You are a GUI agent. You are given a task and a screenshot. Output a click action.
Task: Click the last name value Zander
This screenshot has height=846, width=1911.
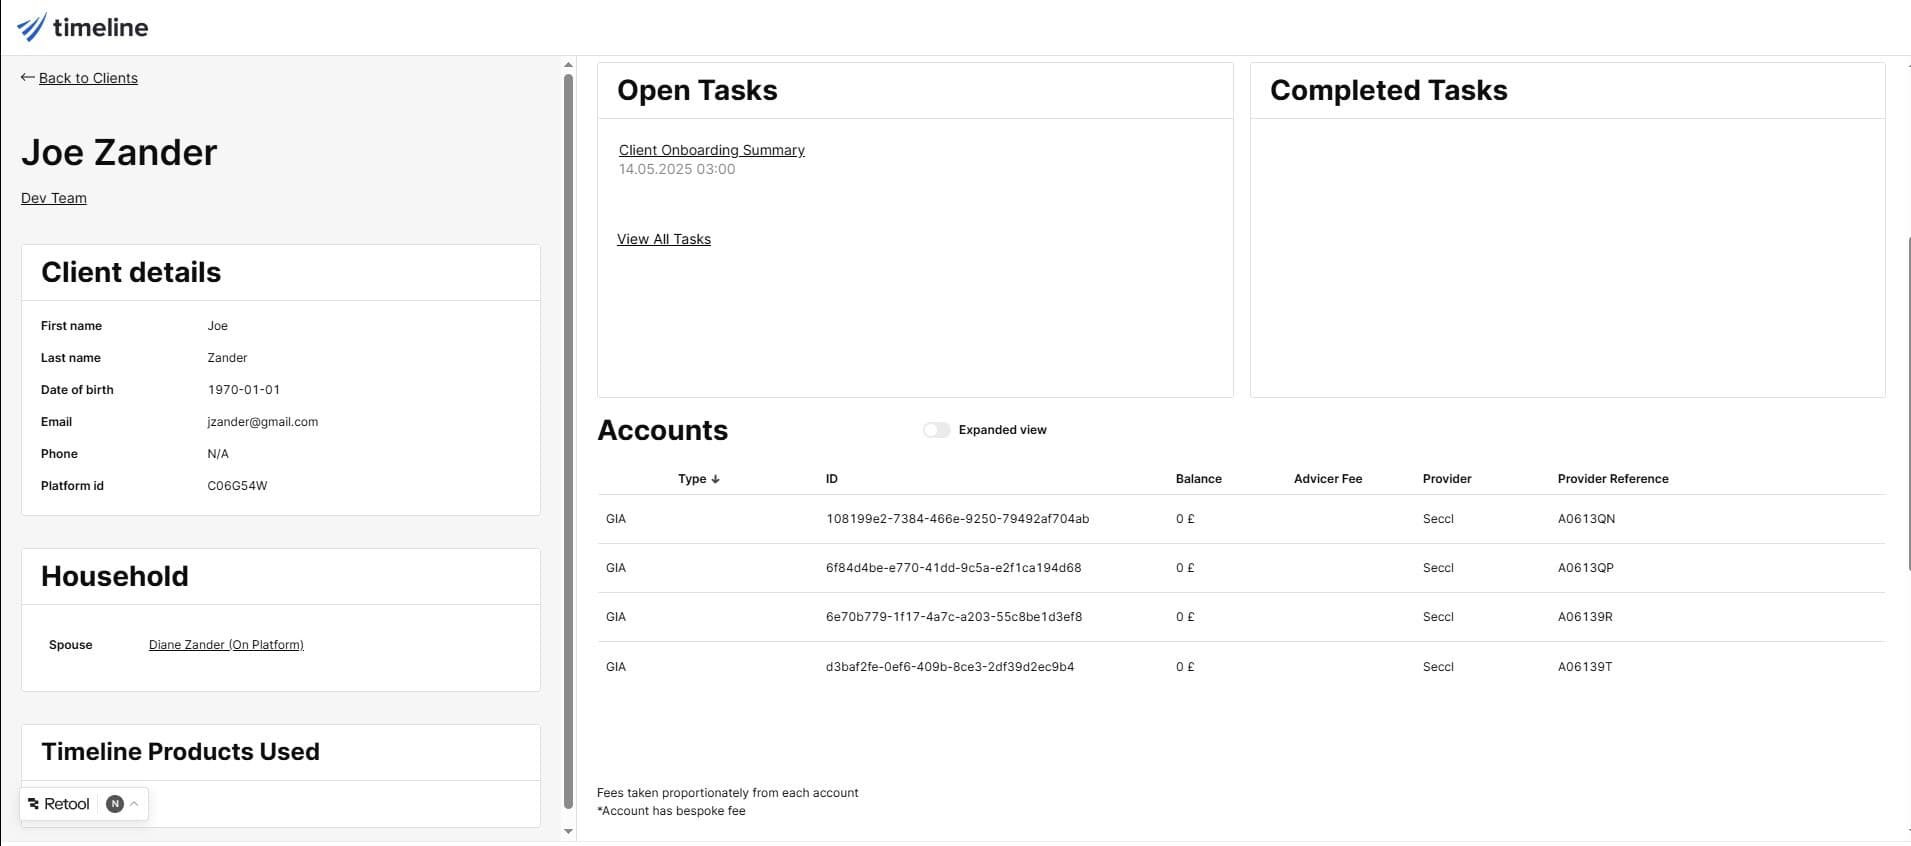(227, 358)
